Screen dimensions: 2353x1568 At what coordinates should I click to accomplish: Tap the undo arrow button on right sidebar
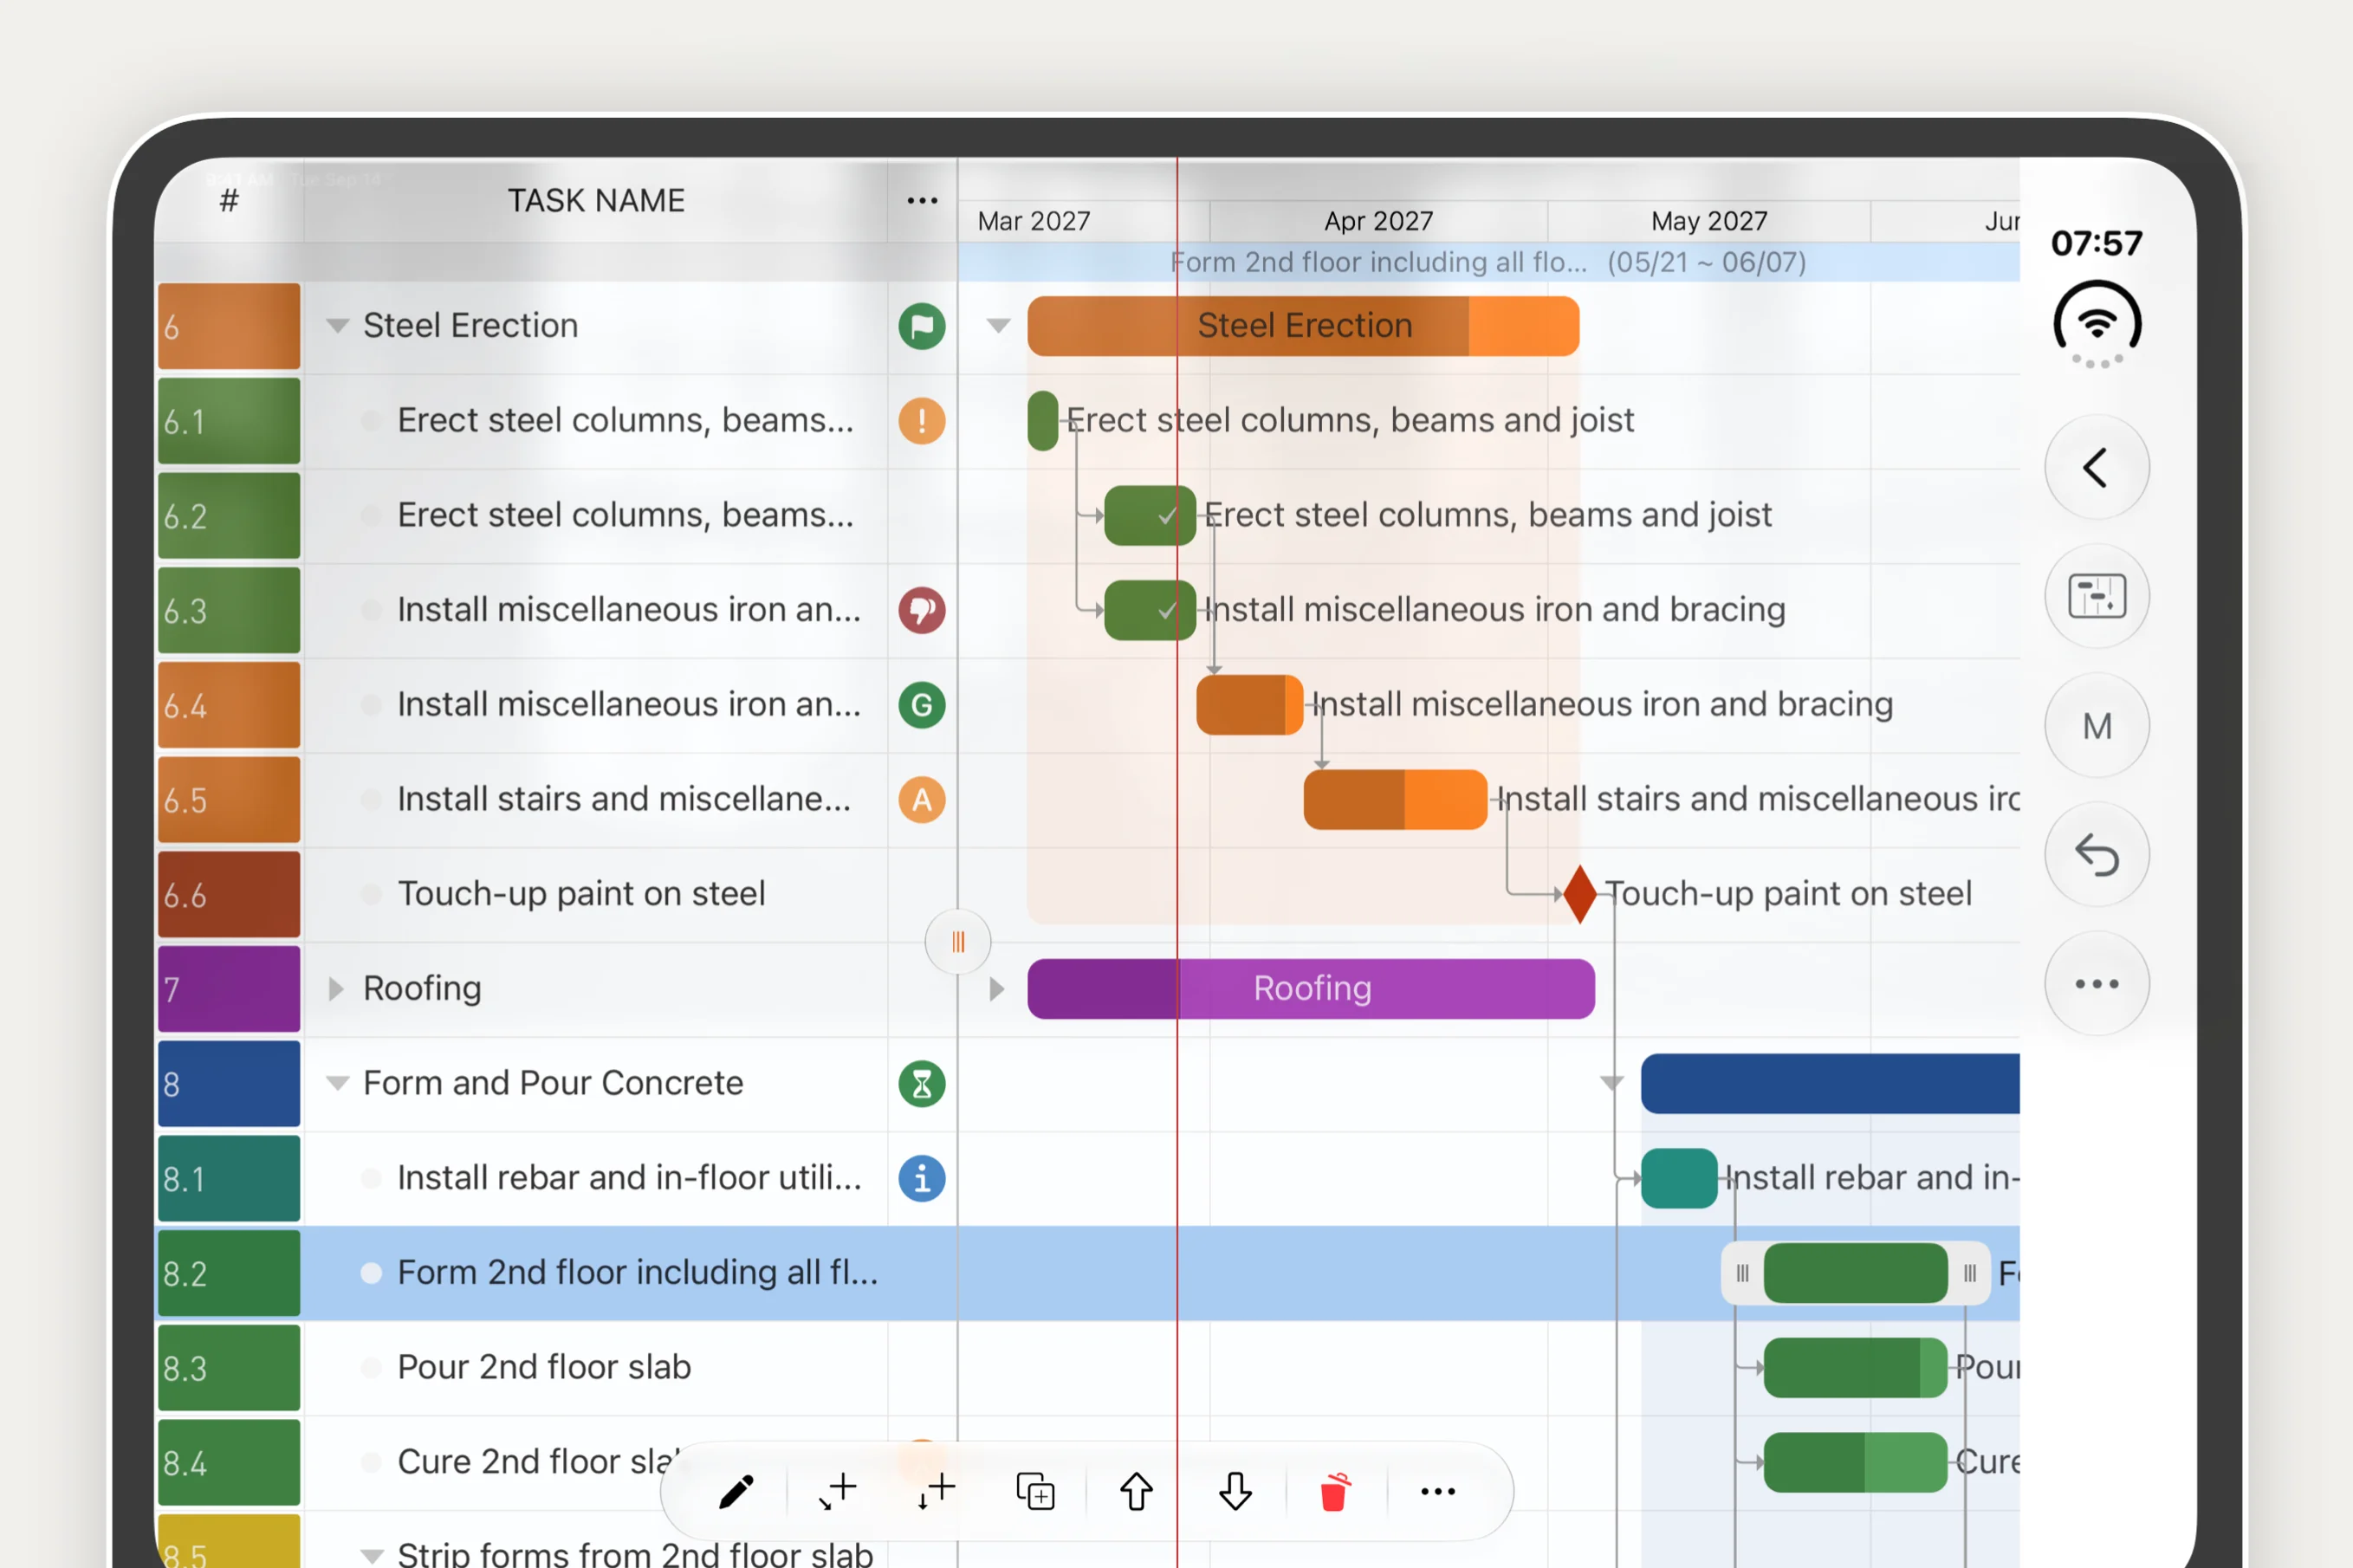(2096, 855)
